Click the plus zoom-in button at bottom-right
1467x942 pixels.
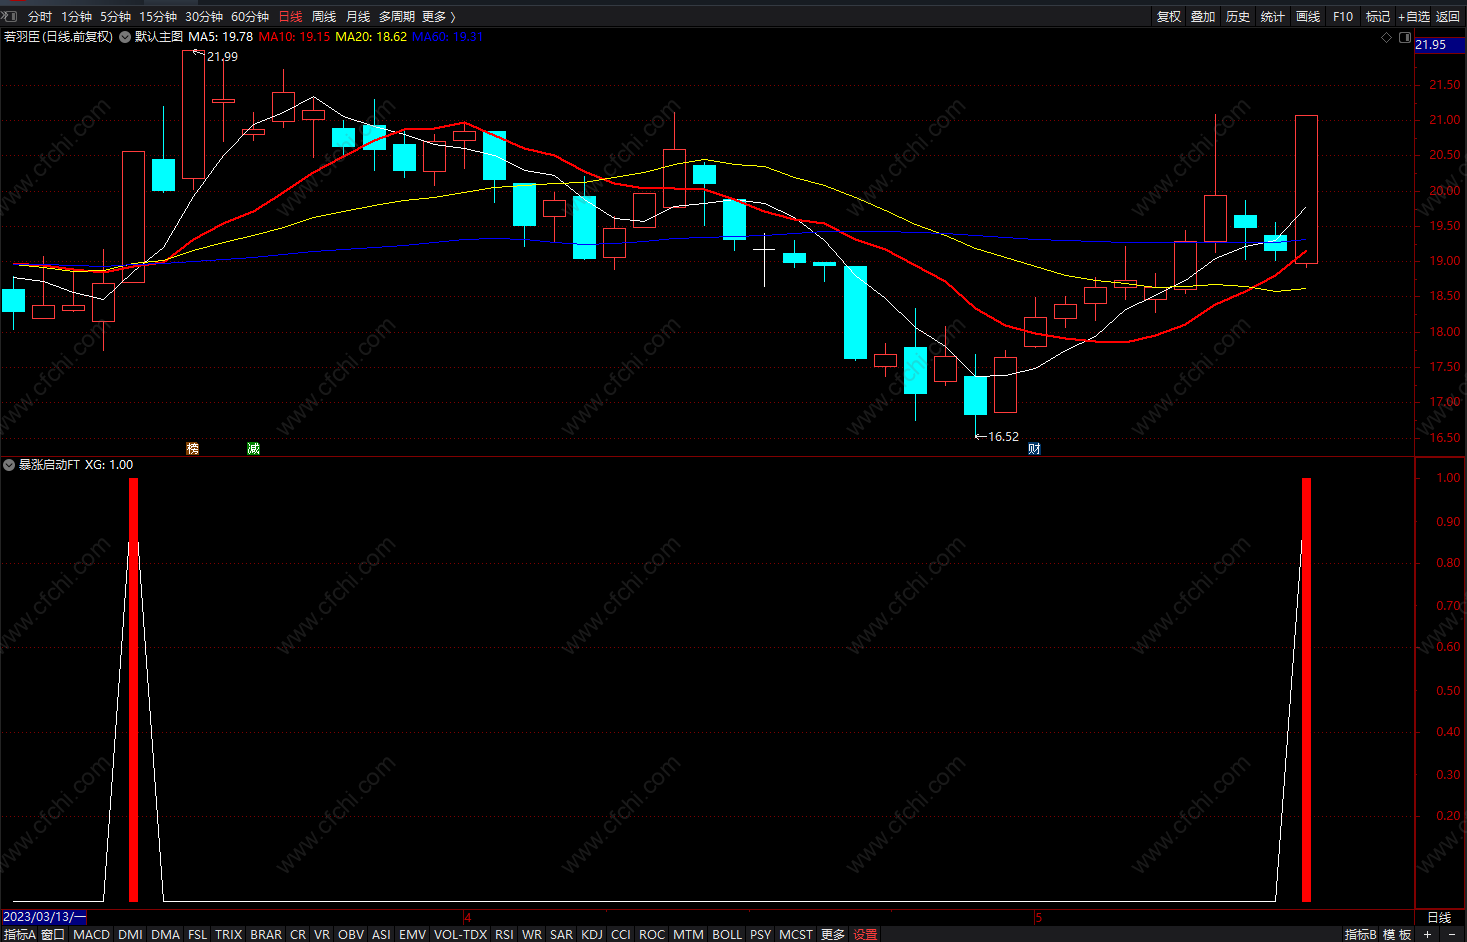point(1428,935)
